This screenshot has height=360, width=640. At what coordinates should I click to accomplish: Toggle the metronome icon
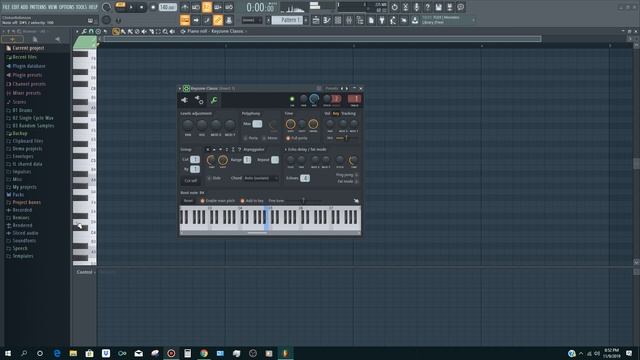[184, 7]
